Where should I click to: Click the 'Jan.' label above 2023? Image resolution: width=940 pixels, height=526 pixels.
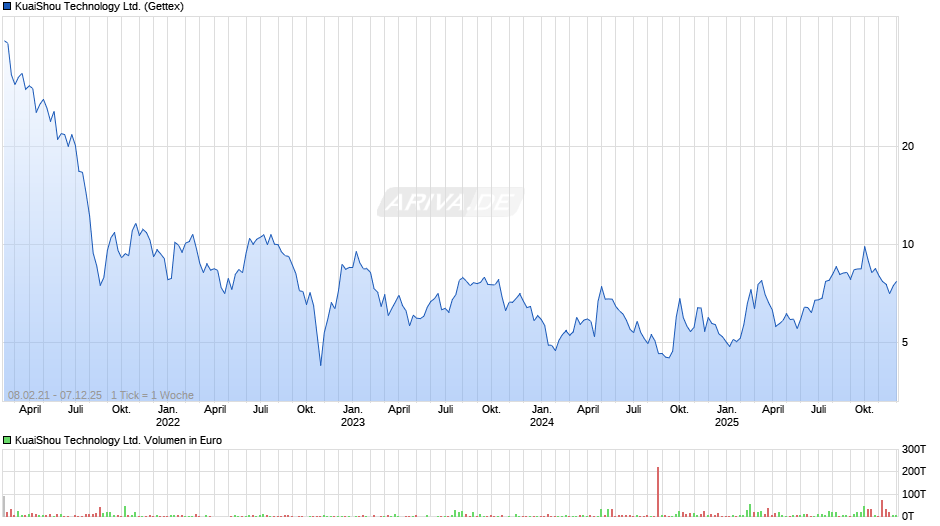tap(352, 410)
